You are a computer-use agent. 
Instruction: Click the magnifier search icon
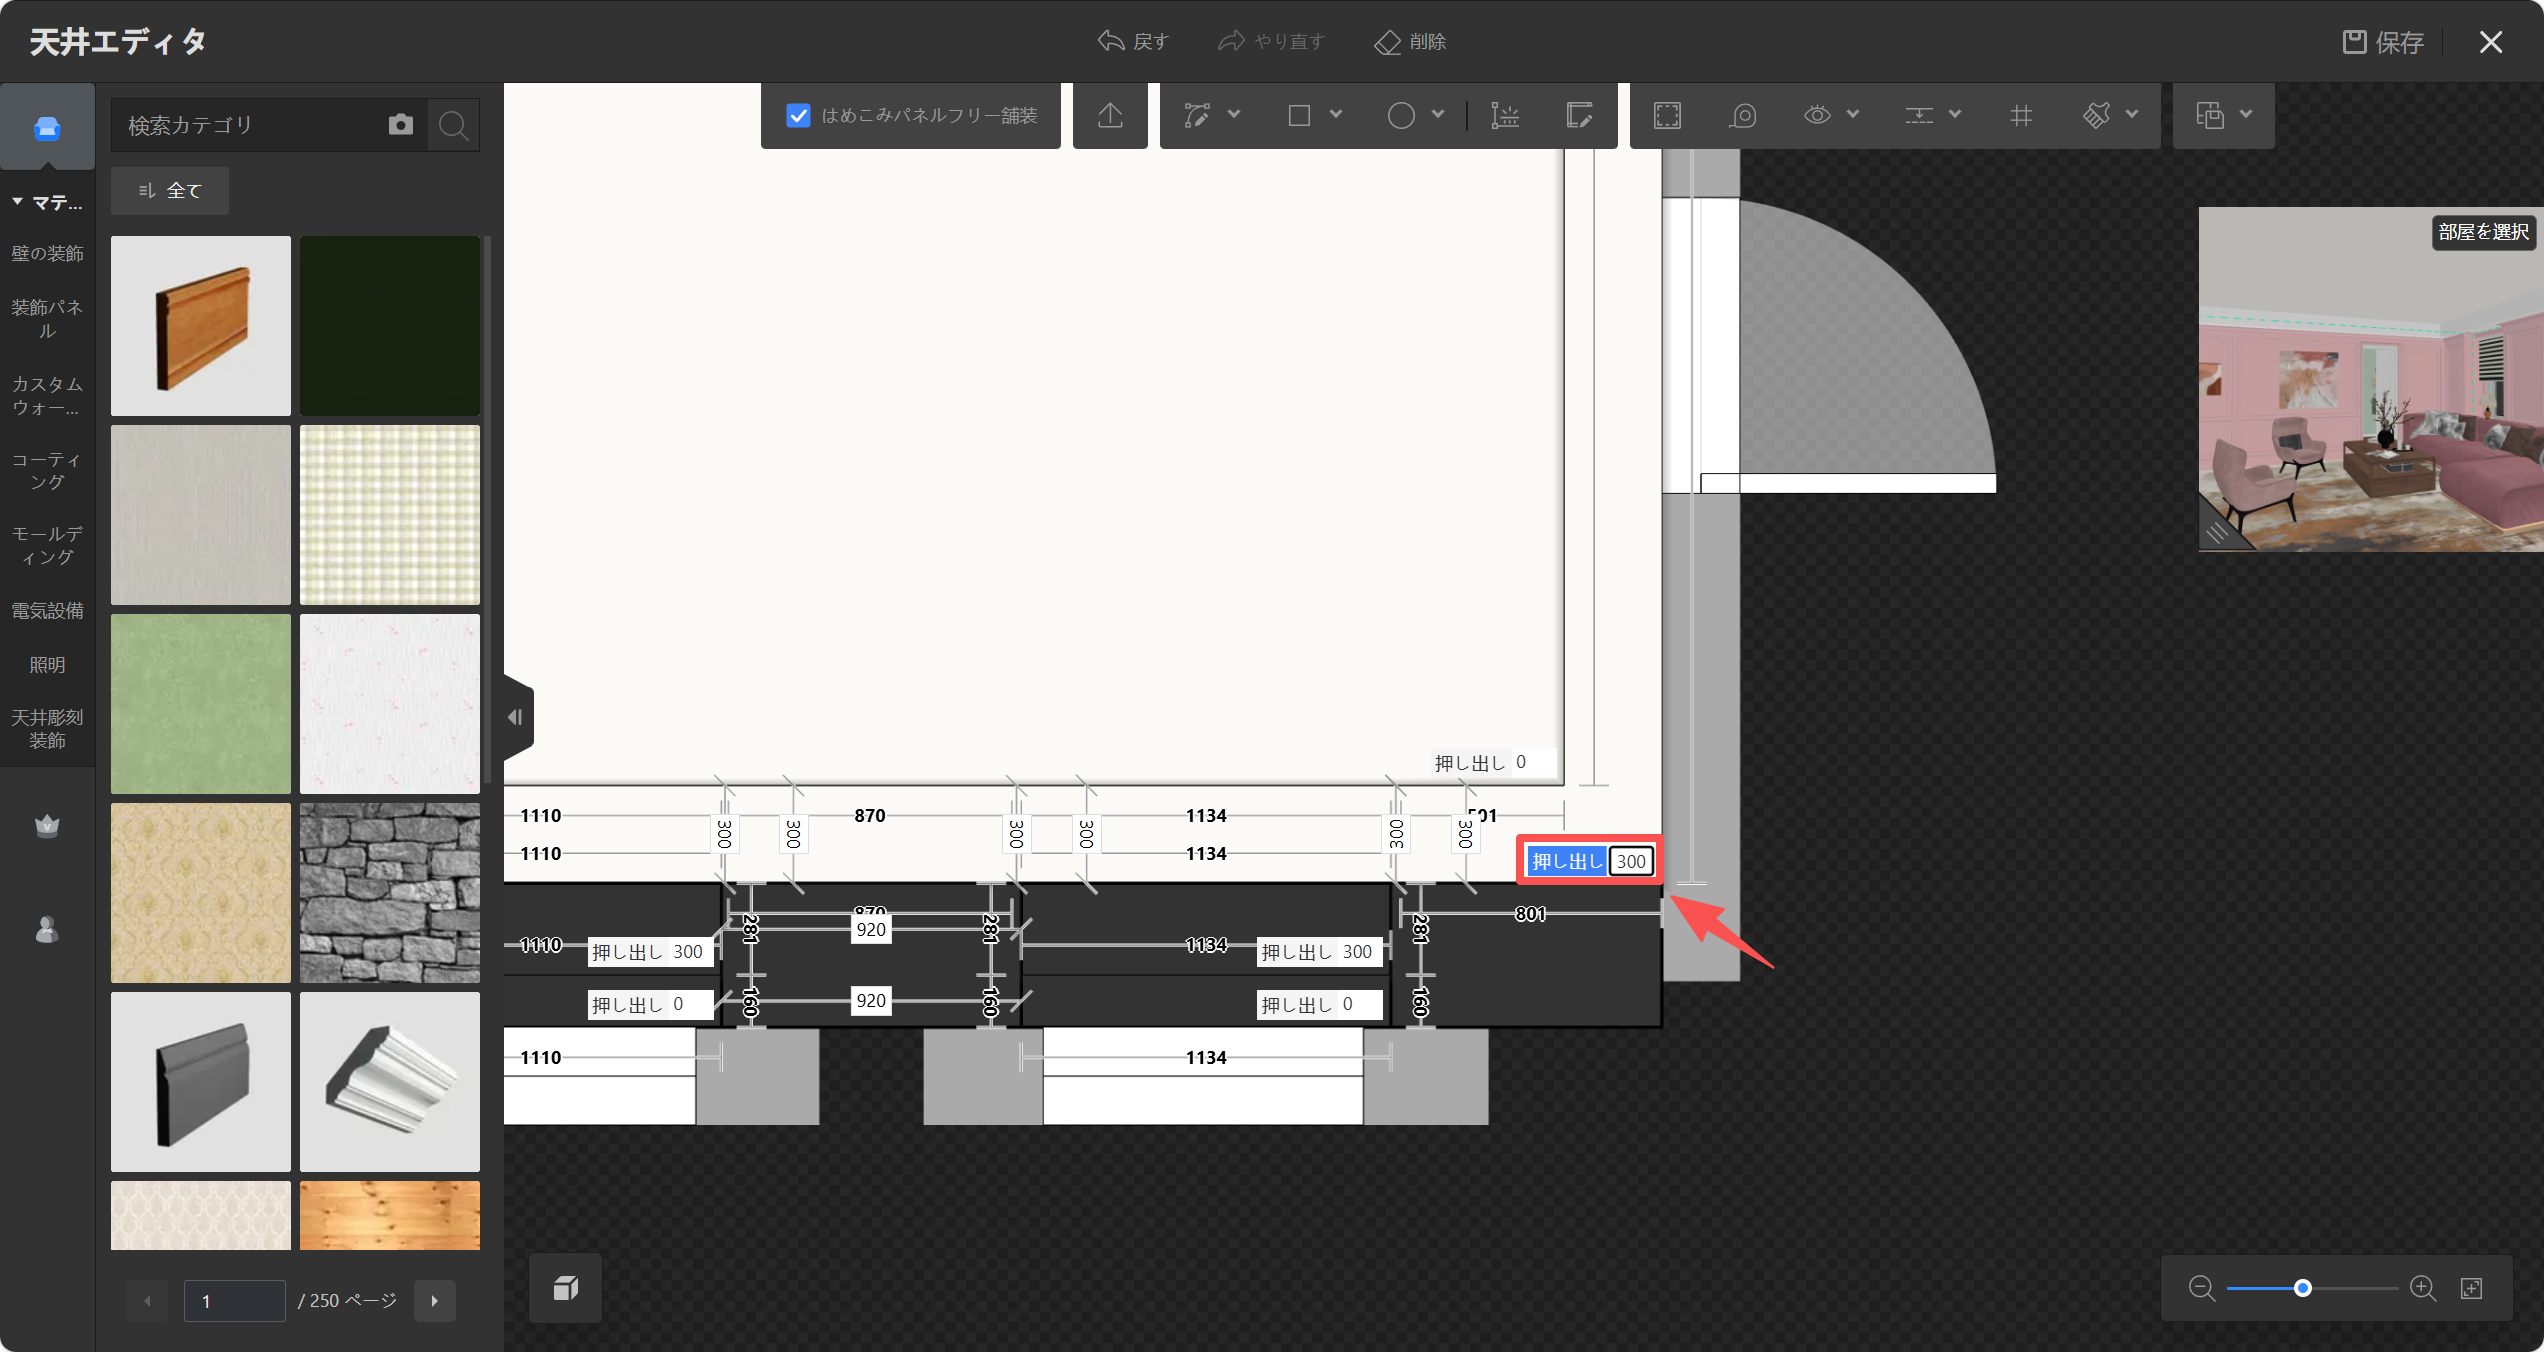pos(453,125)
